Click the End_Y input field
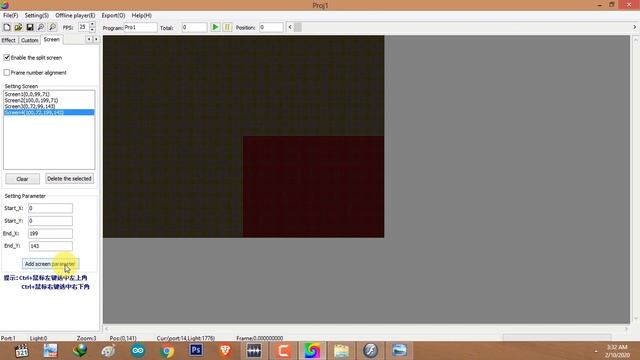640x360 pixels. click(x=50, y=246)
